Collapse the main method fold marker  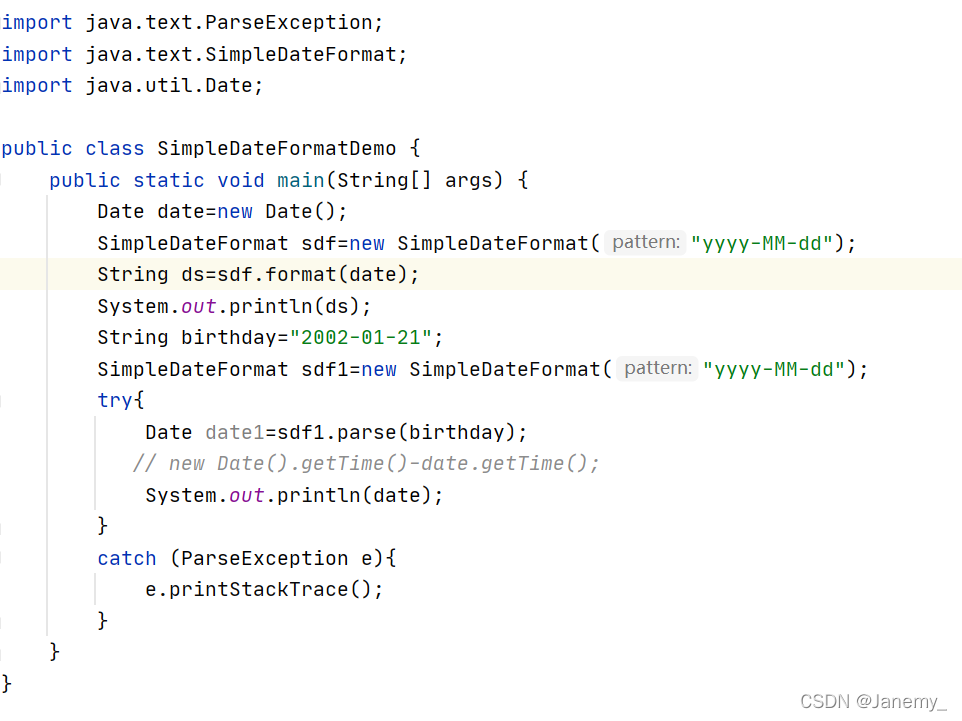pyautogui.click(x=1, y=180)
